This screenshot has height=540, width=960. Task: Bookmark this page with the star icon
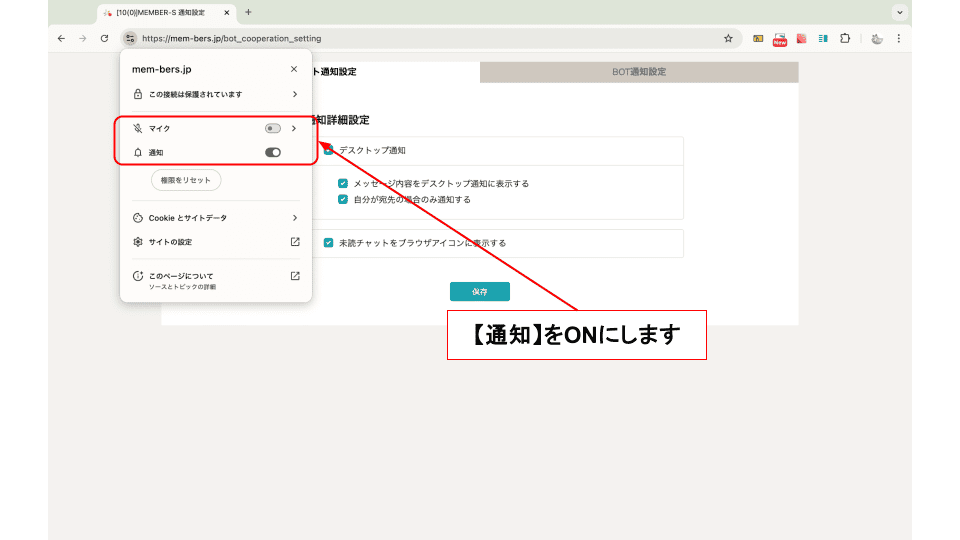point(728,38)
